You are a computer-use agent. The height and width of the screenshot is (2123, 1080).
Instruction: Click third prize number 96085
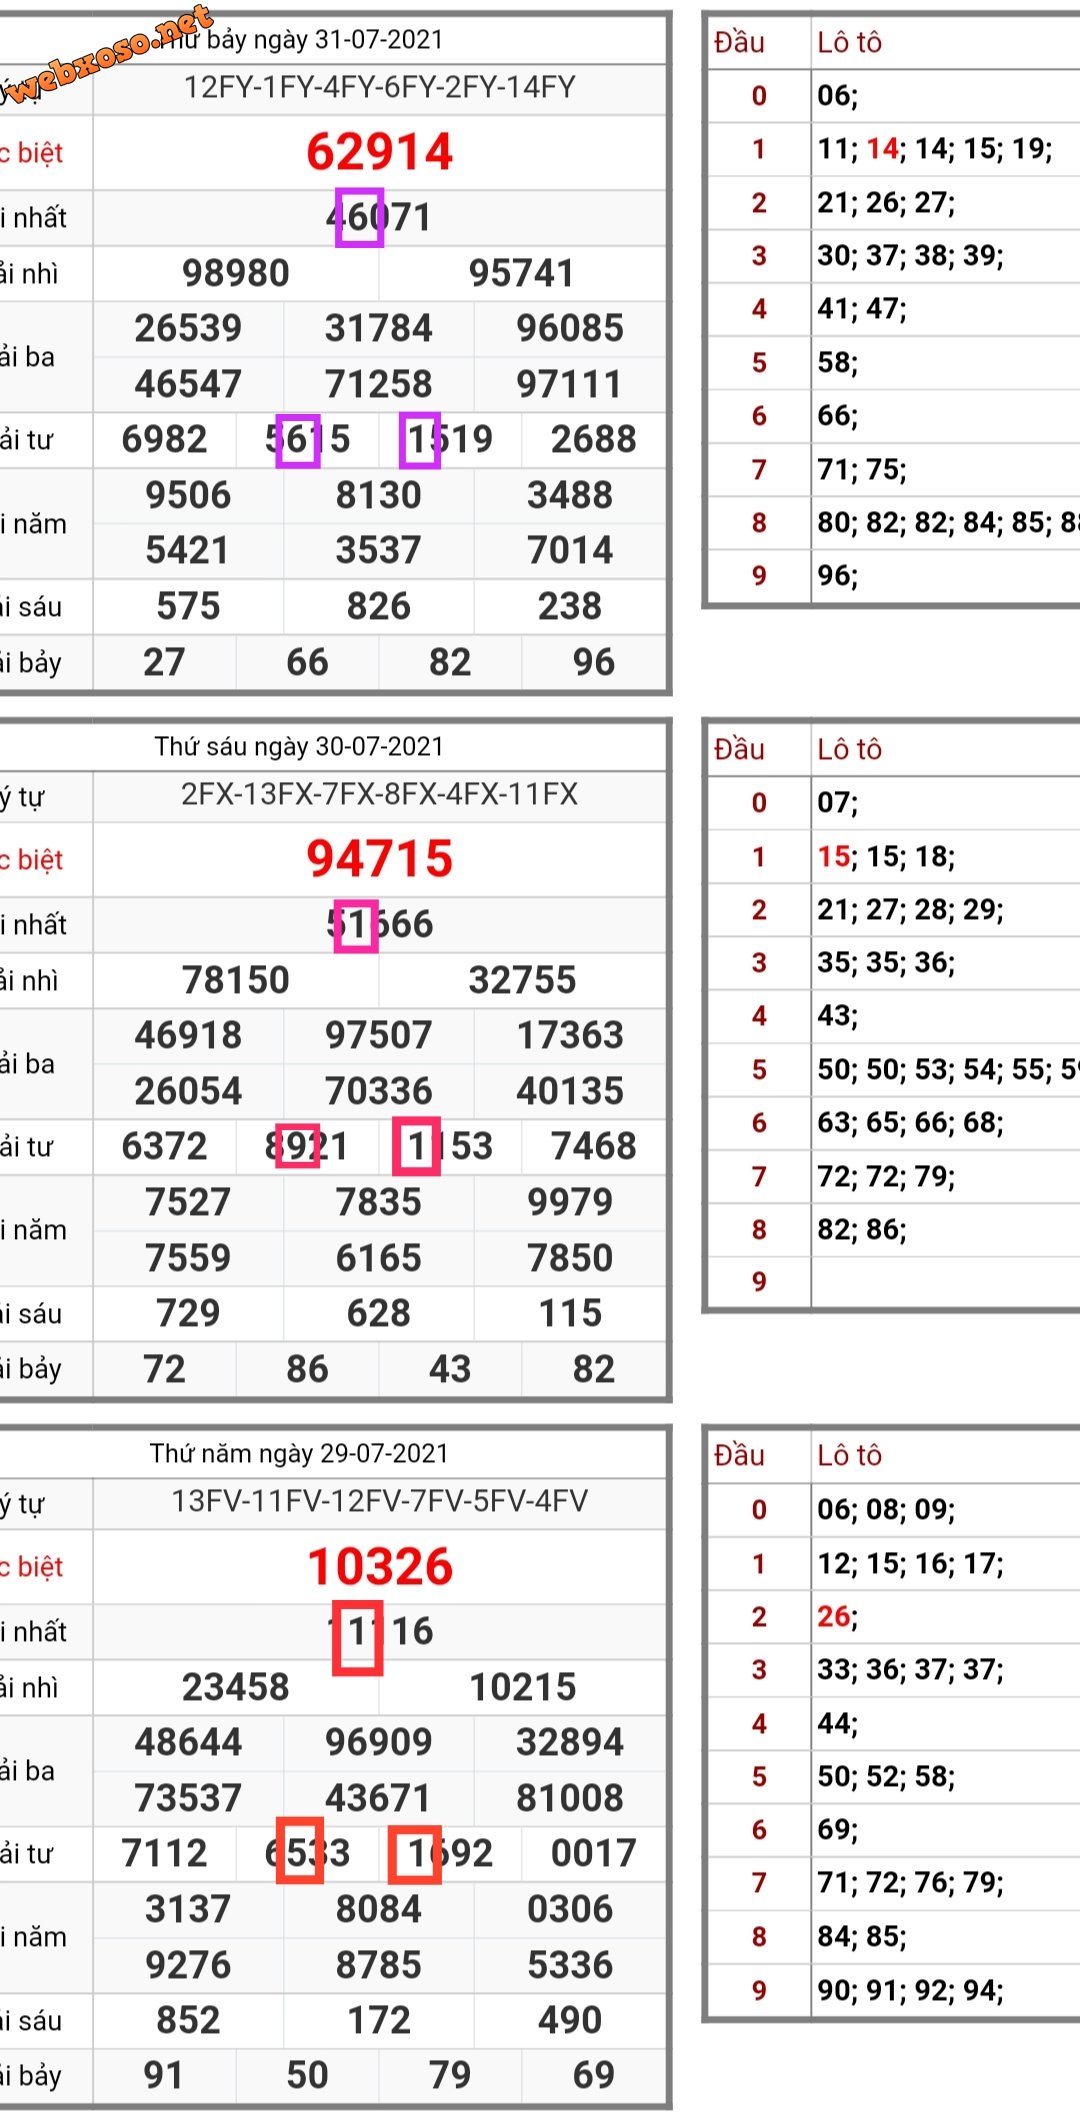[x=570, y=328]
